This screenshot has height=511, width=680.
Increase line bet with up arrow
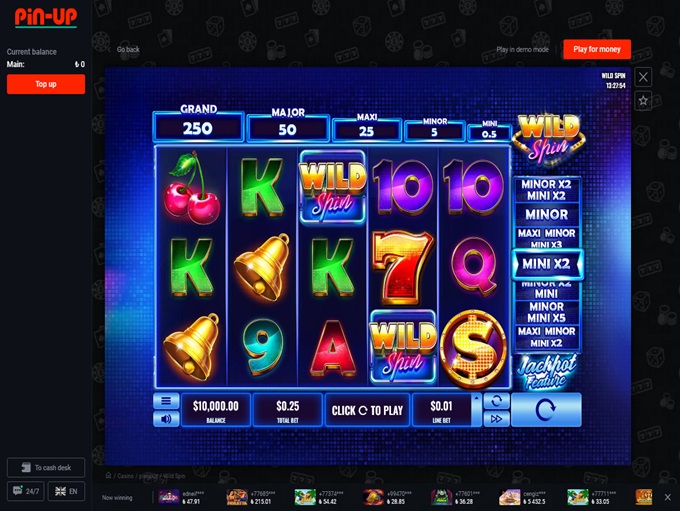(477, 398)
